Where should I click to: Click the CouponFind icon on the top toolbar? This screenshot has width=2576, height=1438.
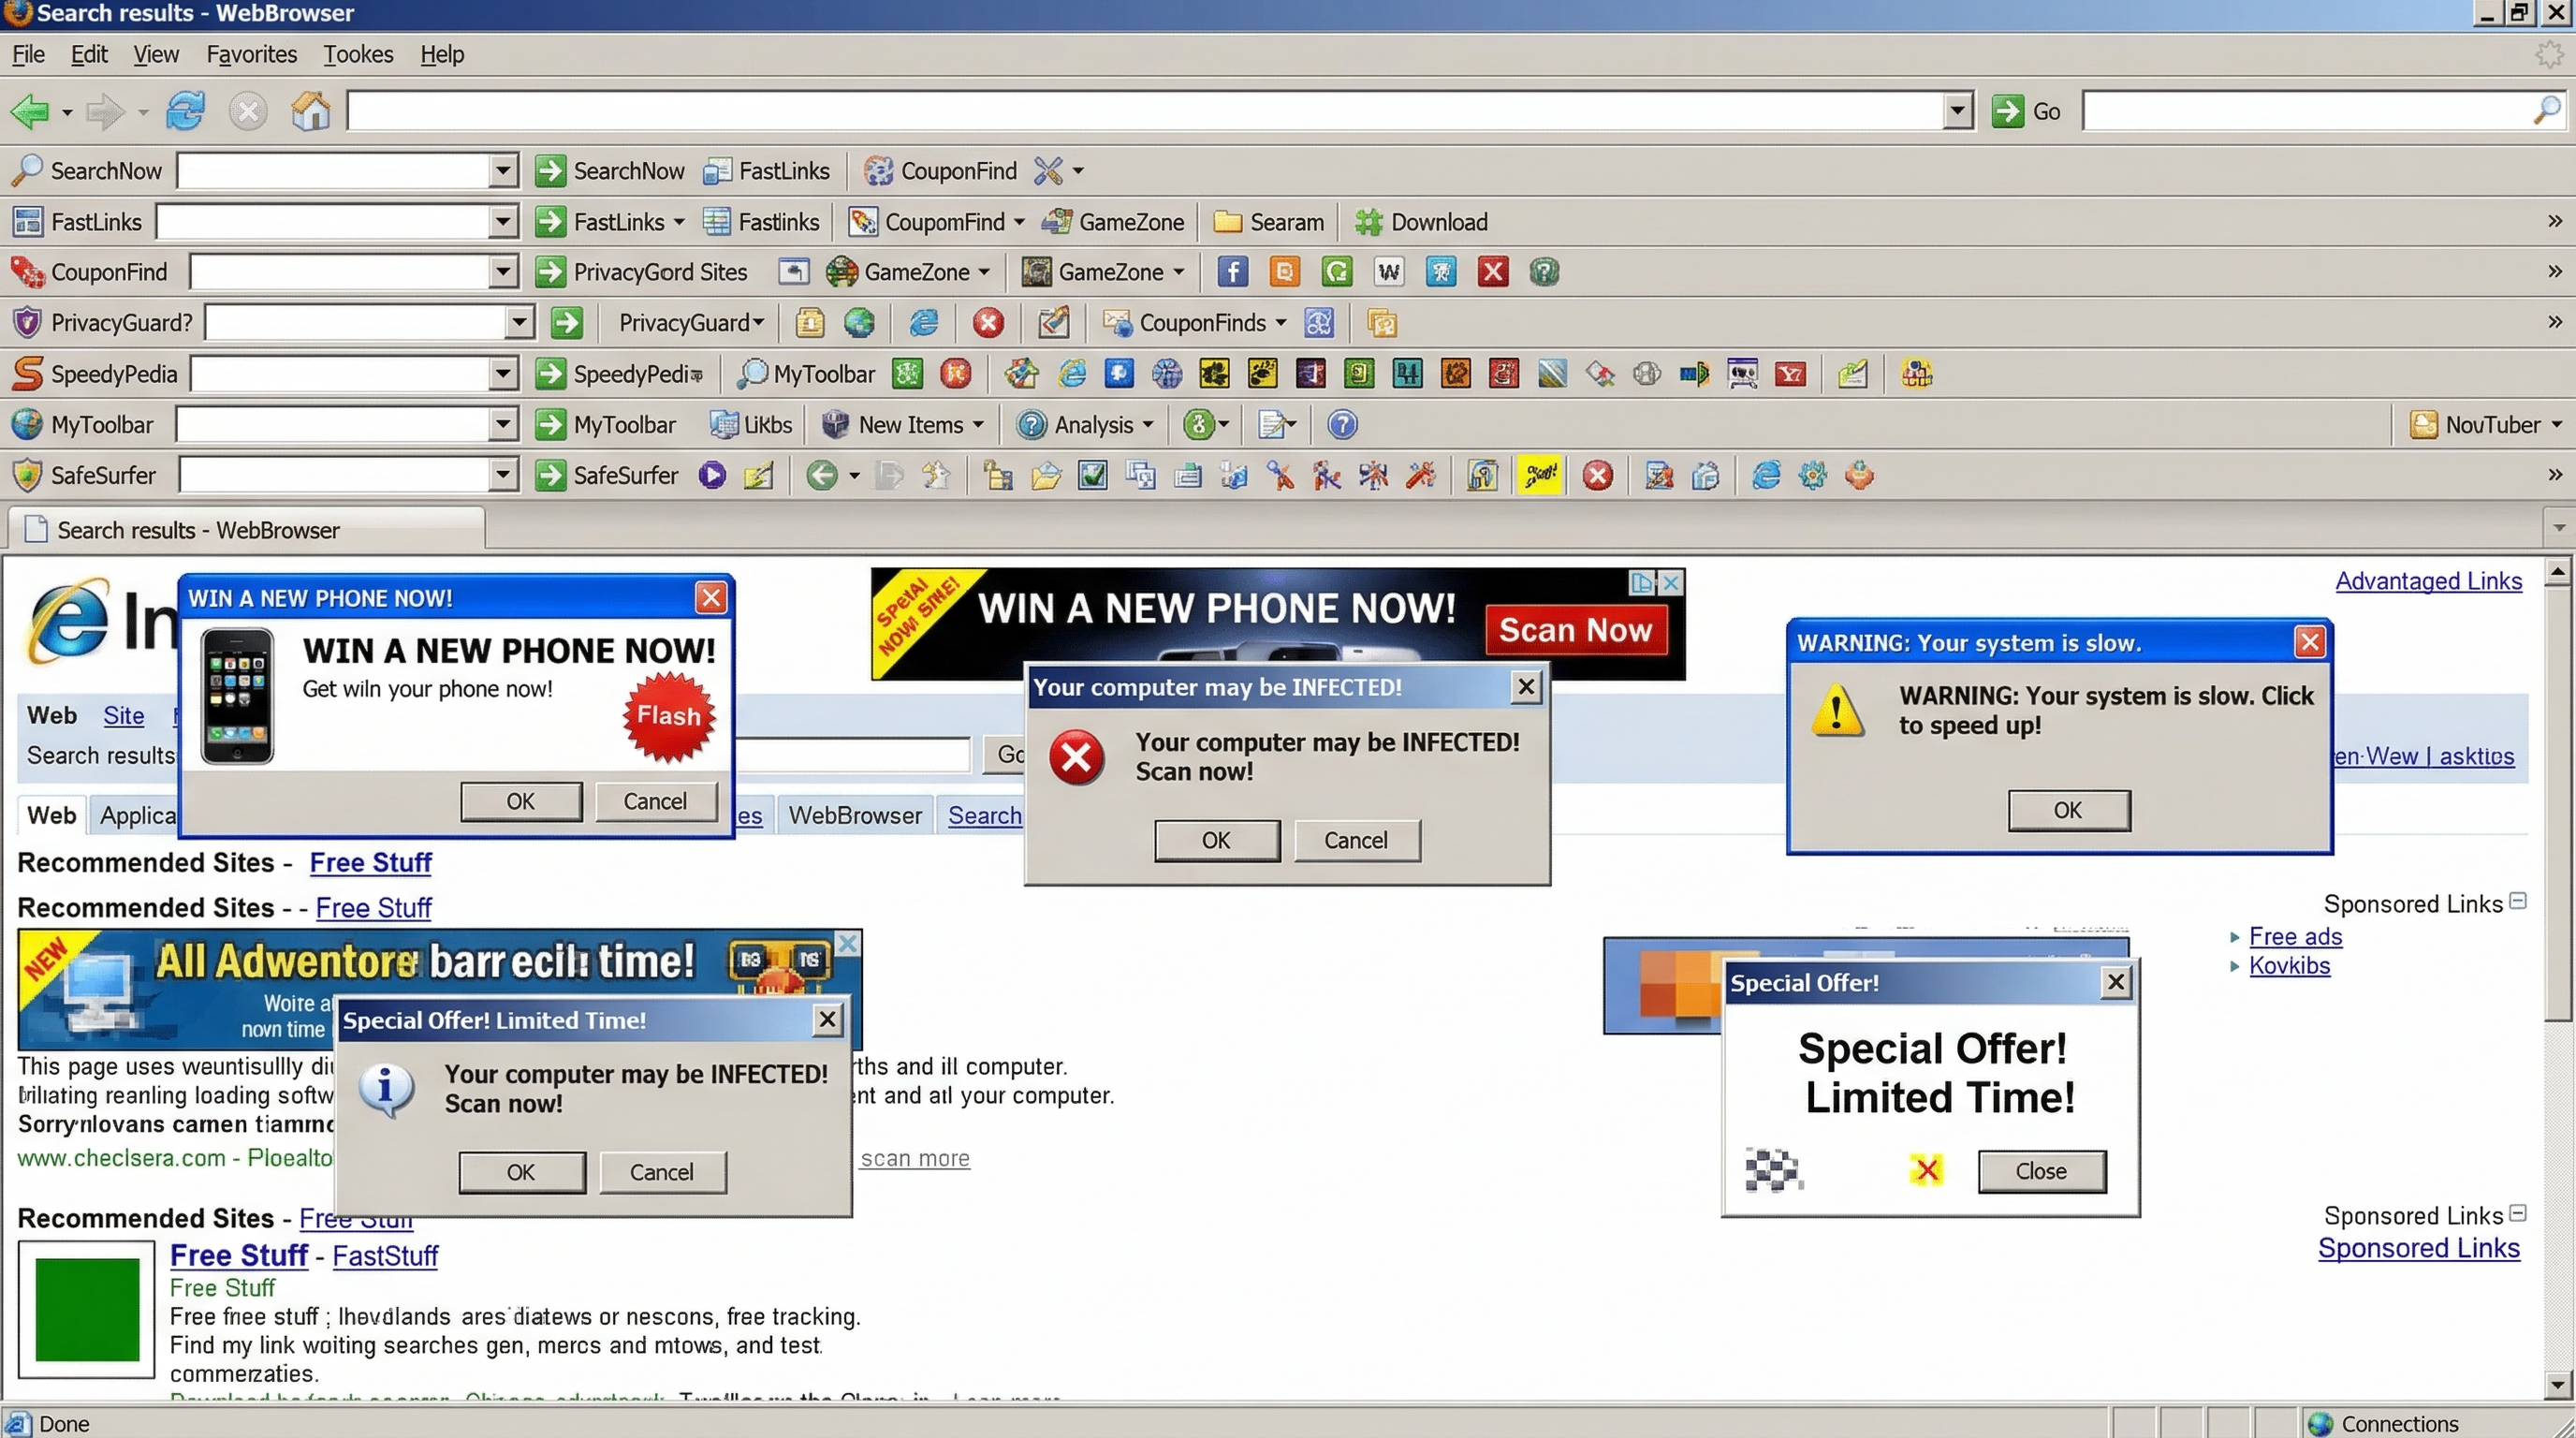[877, 170]
